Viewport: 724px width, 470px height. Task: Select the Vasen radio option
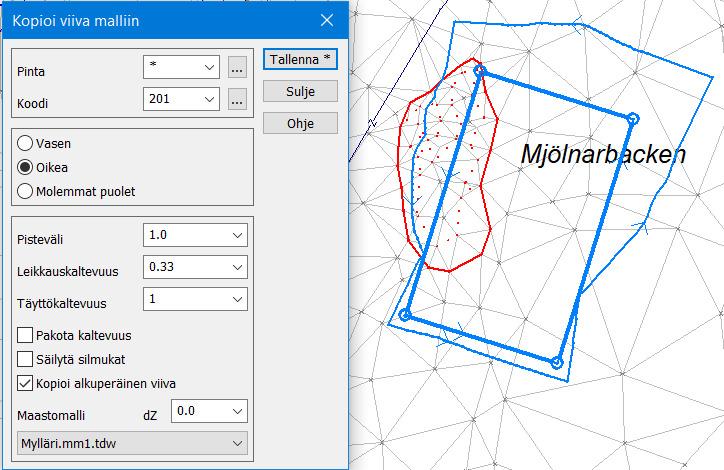[x=25, y=143]
